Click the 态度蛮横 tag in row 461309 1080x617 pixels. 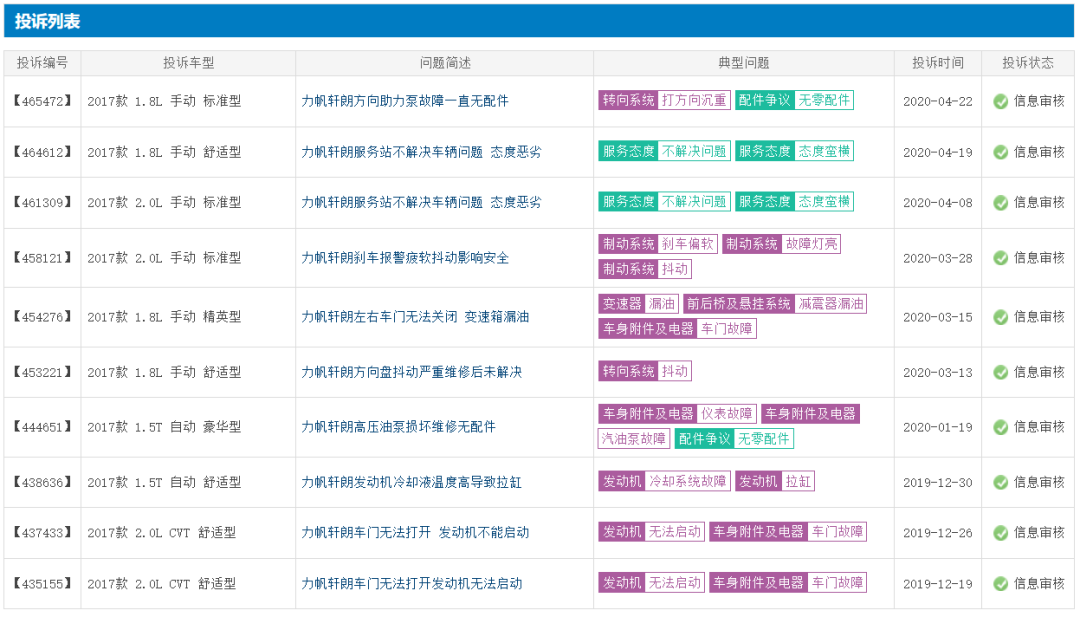click(x=824, y=202)
